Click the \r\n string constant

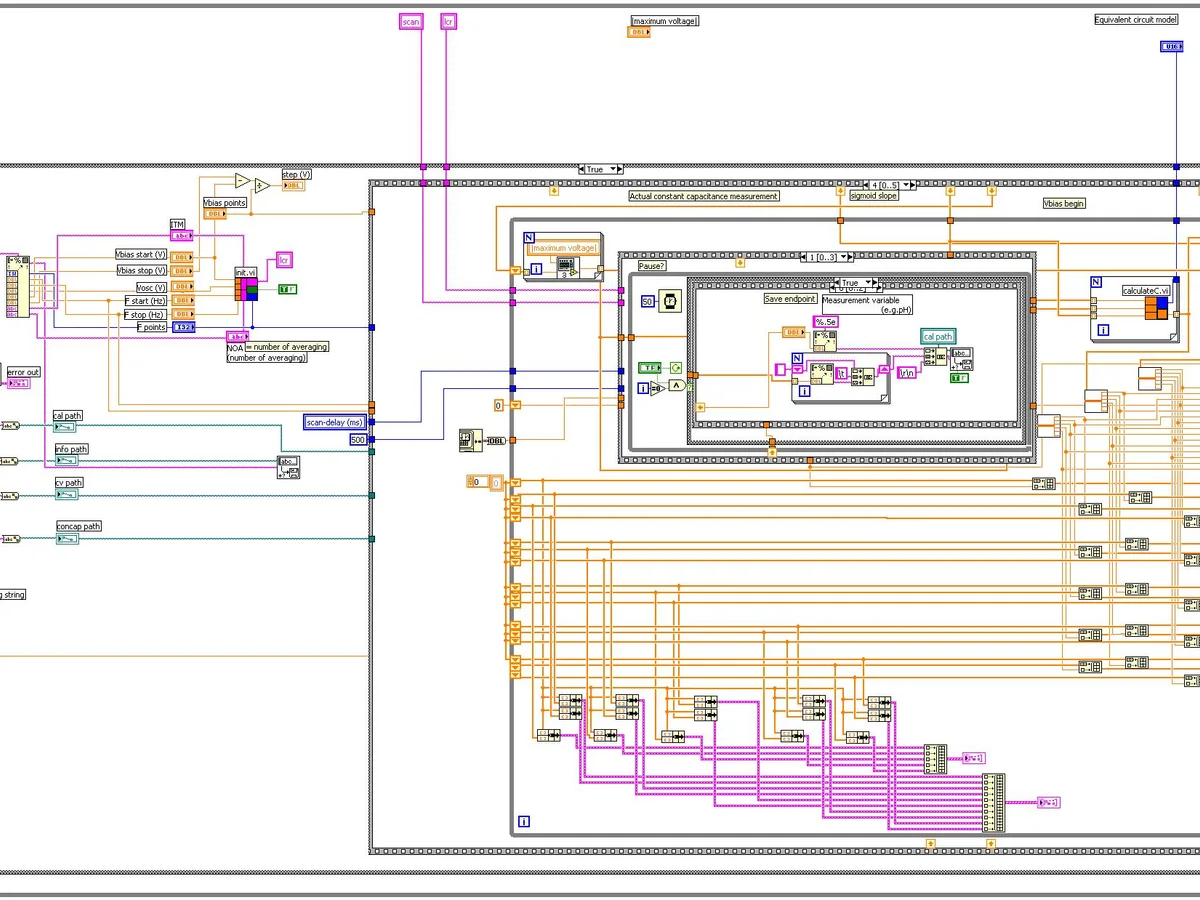click(x=907, y=372)
